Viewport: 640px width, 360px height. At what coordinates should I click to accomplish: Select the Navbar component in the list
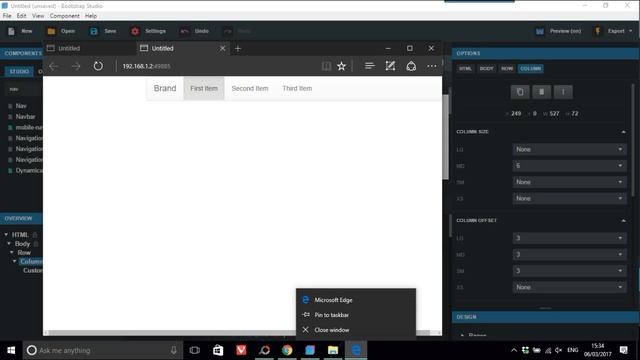click(x=25, y=117)
